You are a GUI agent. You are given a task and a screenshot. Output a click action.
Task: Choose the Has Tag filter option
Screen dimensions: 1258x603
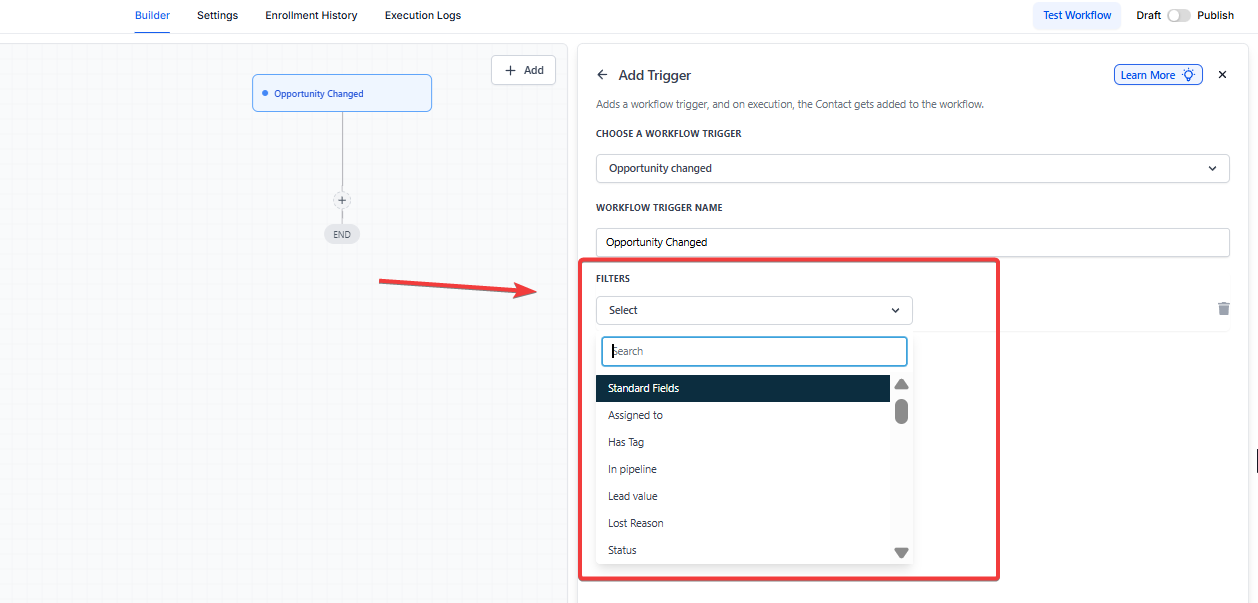[626, 442]
